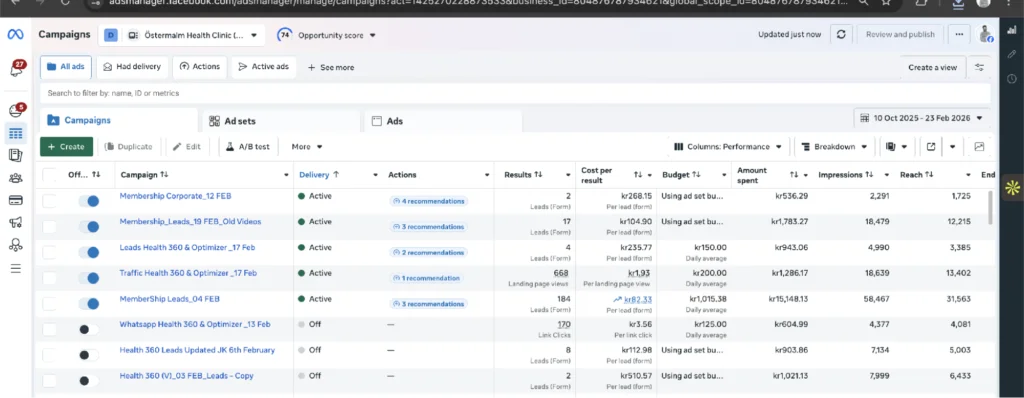The width and height of the screenshot is (1024, 398).
Task: Click the Traffic Health 360 1 recommendation badge
Action: (426, 278)
